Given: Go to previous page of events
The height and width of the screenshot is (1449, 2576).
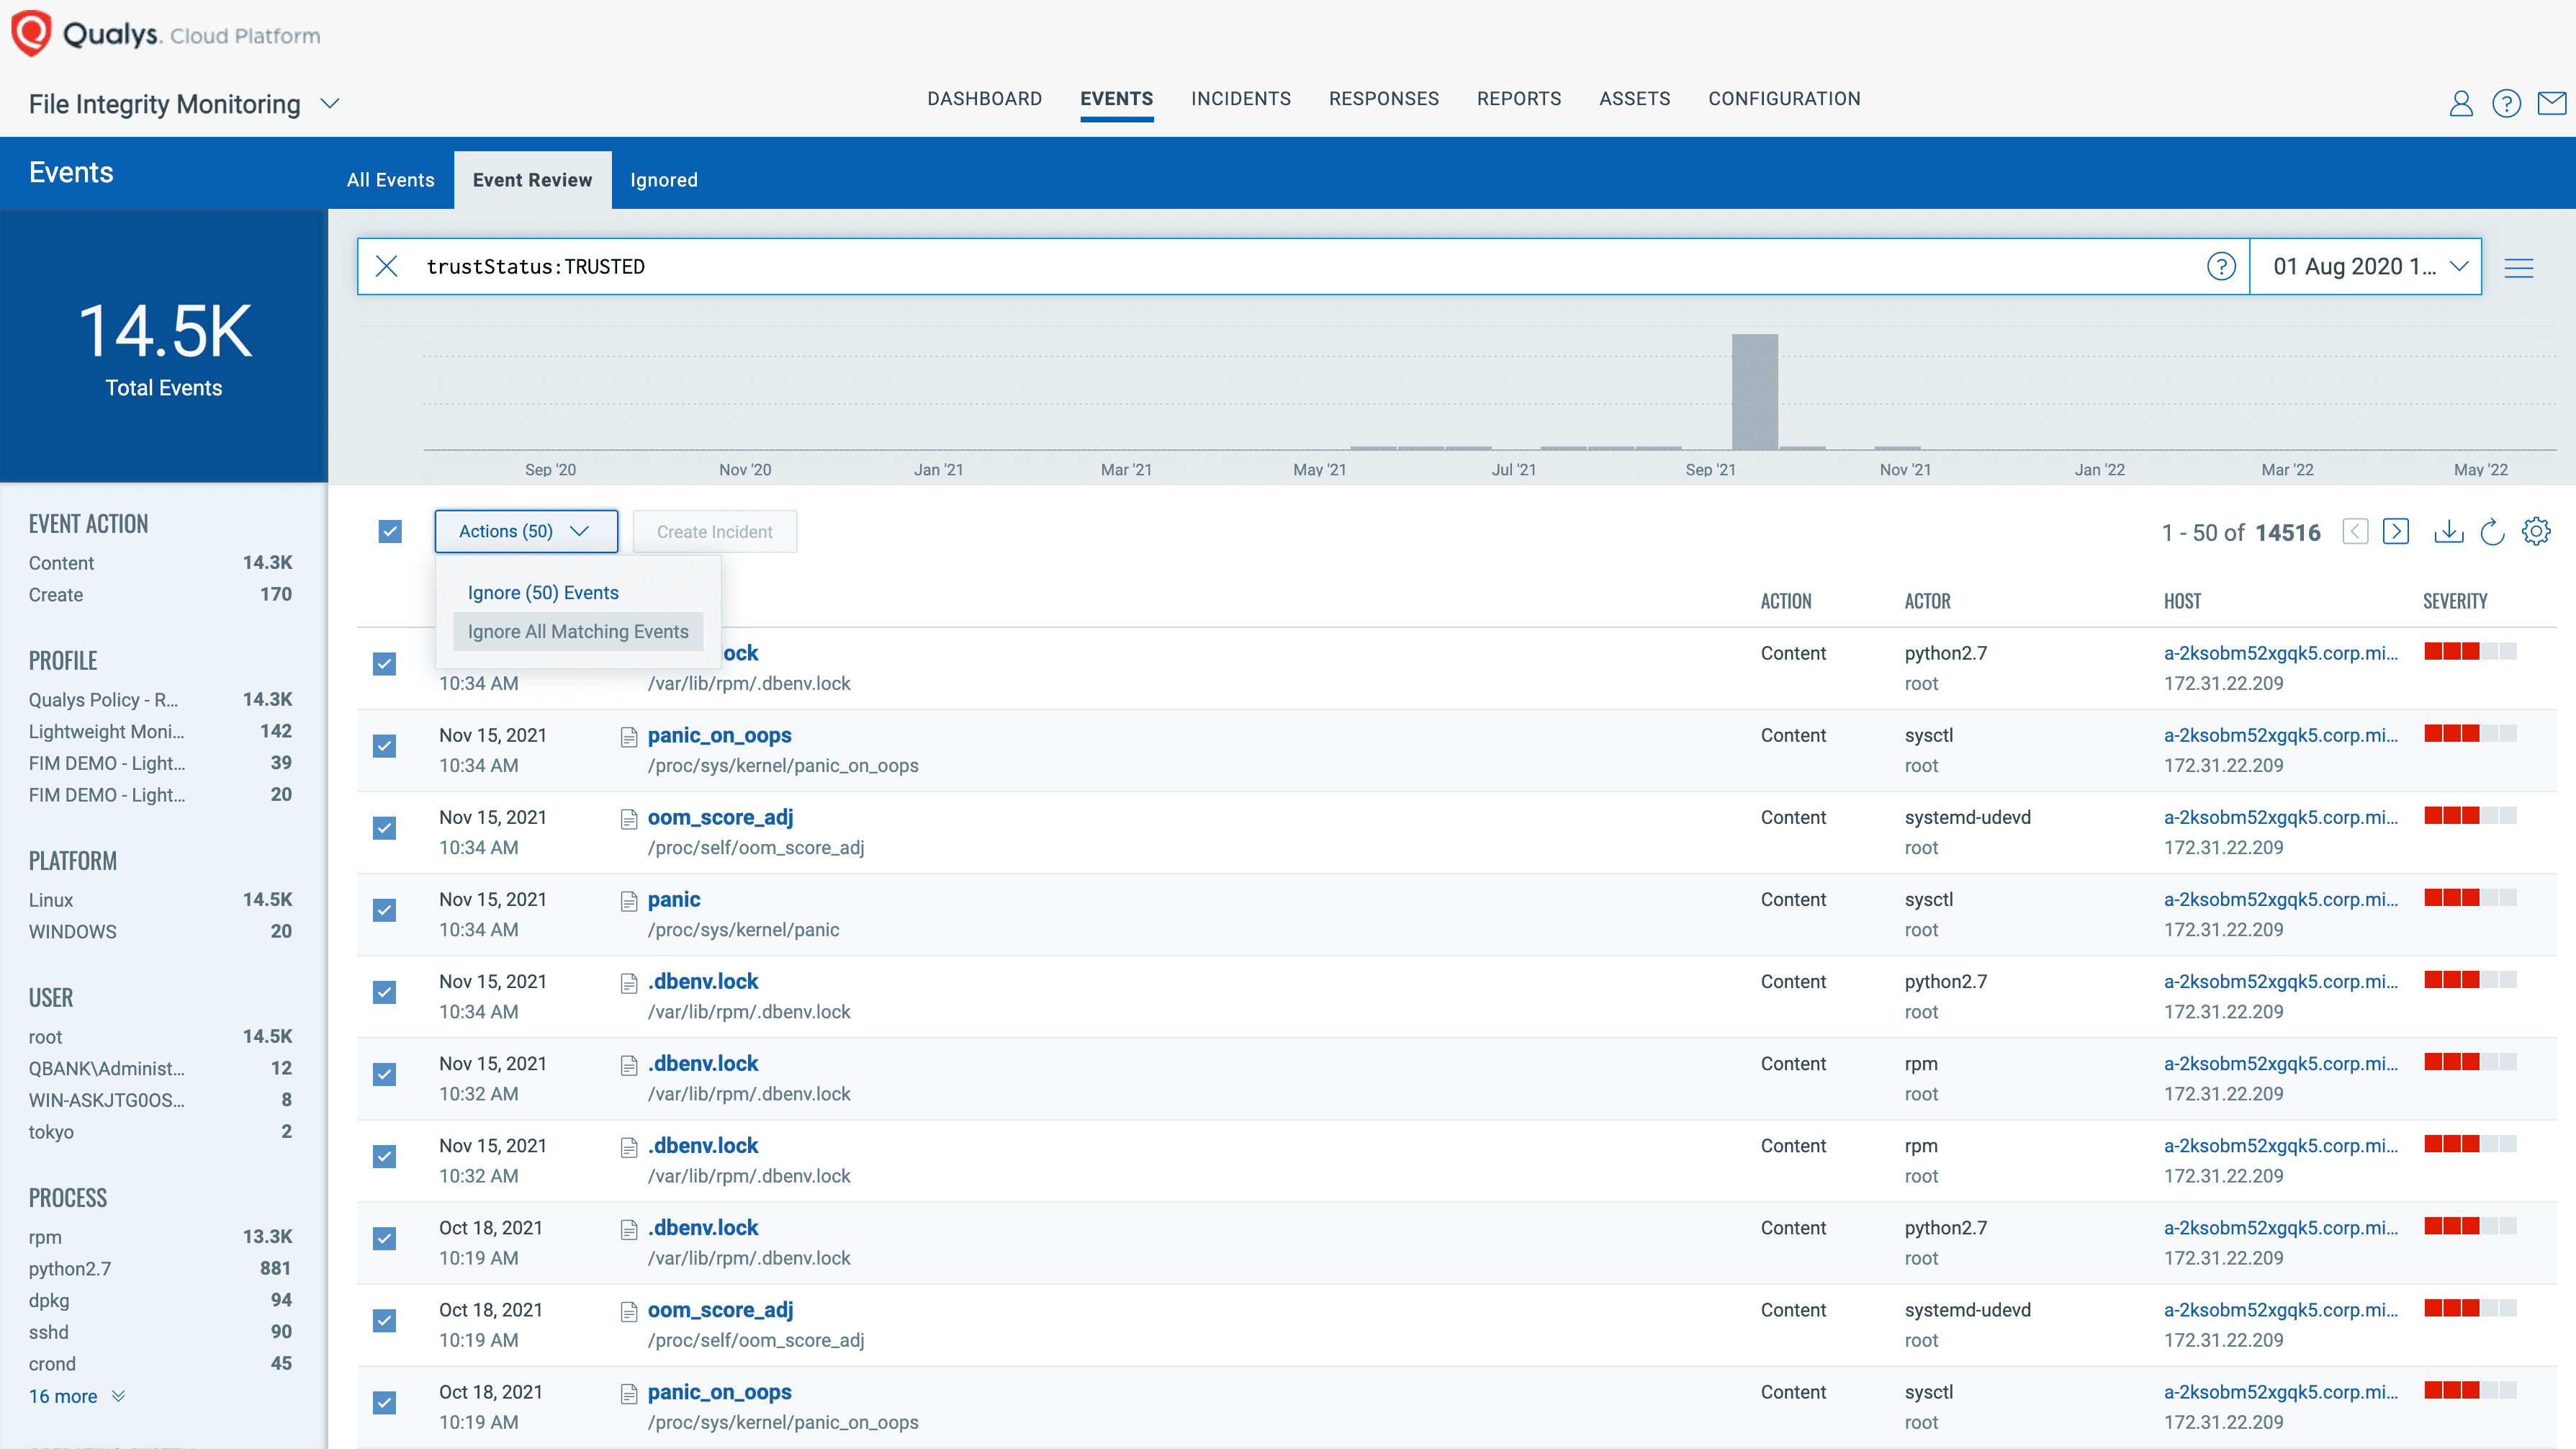Looking at the screenshot, I should click(2355, 531).
